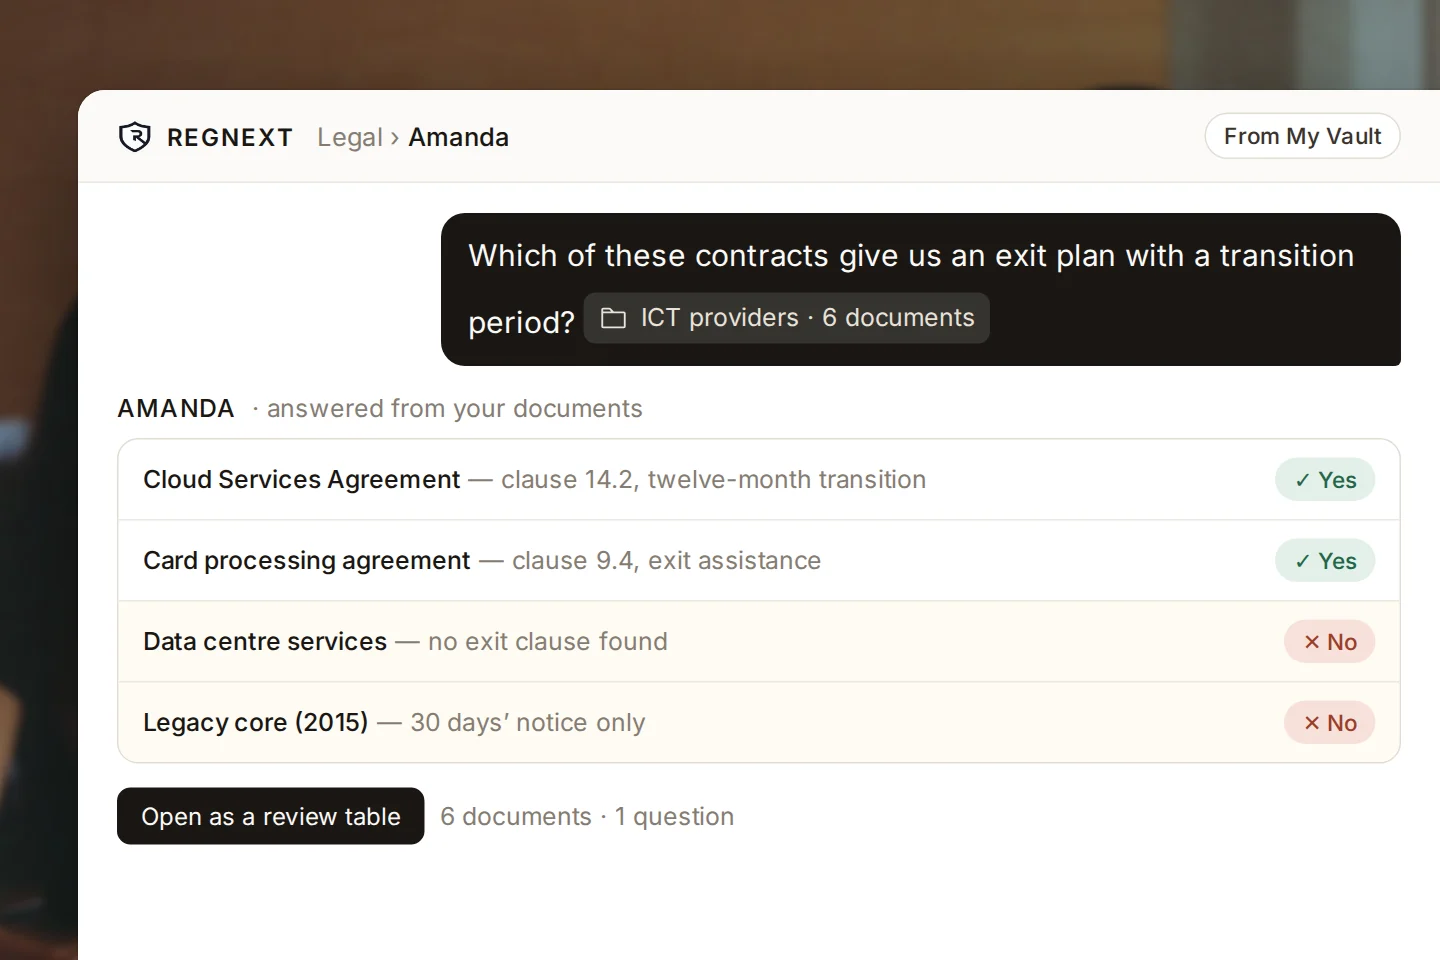Click the Yes badge for Card processing agreement
This screenshot has height=960, width=1440.
1325,561
